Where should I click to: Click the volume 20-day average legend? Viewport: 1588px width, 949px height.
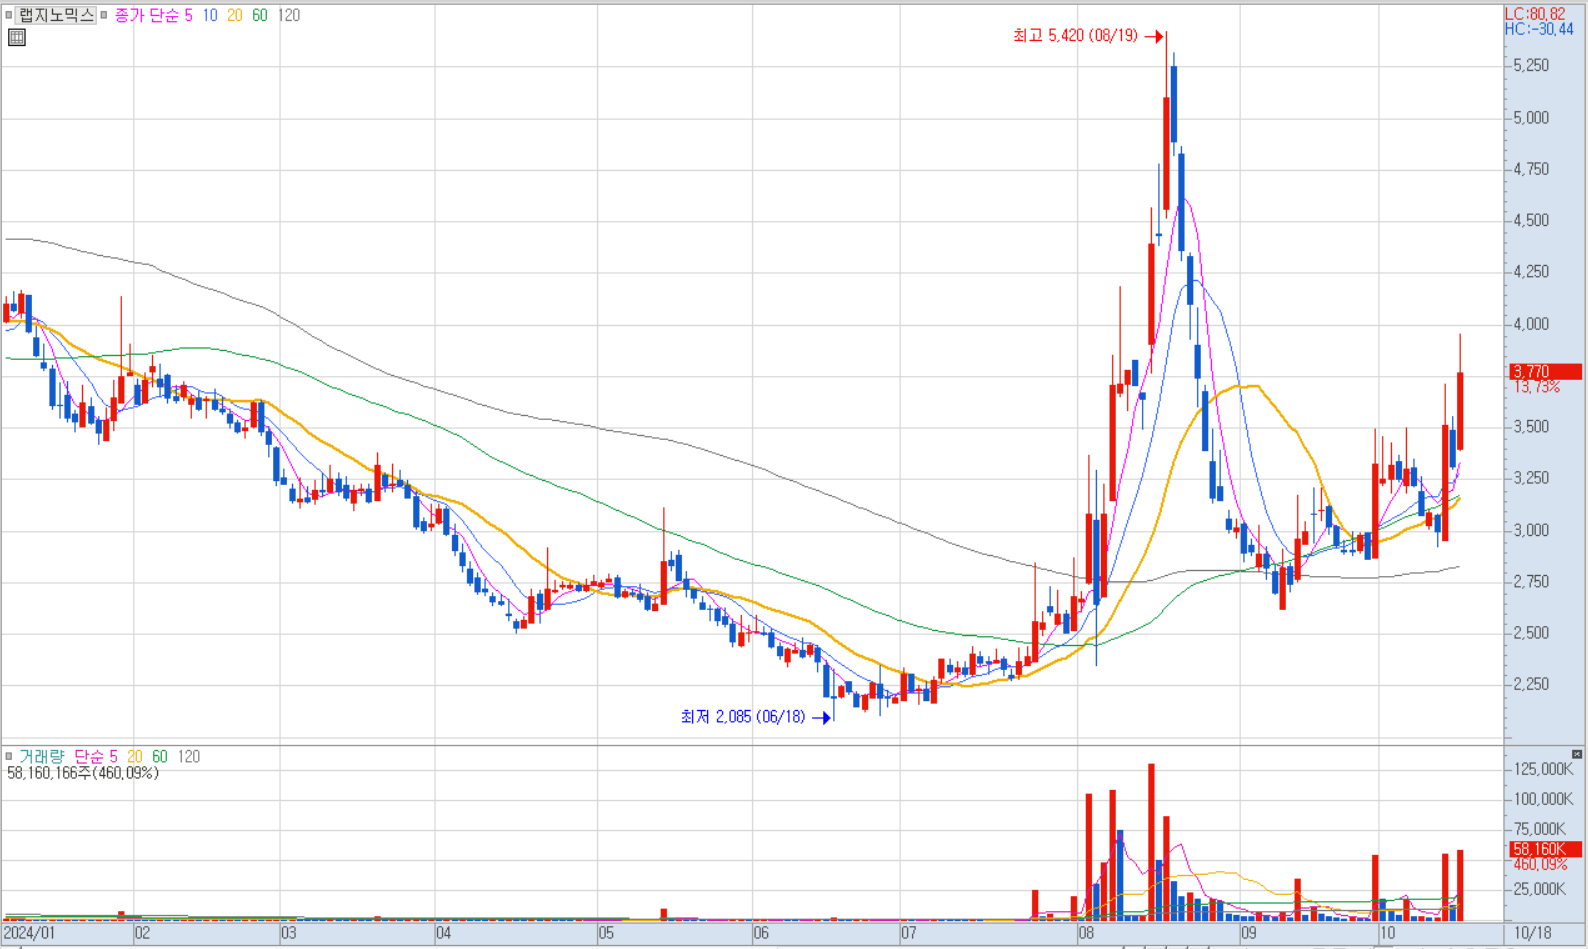pos(135,757)
